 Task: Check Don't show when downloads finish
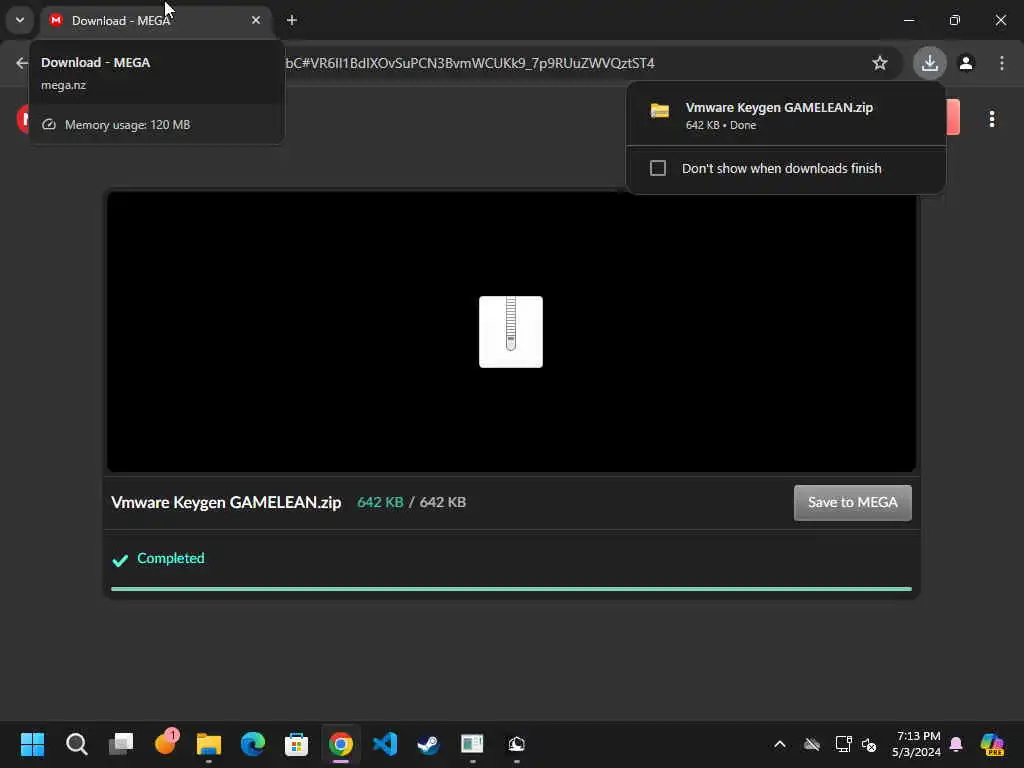point(658,168)
